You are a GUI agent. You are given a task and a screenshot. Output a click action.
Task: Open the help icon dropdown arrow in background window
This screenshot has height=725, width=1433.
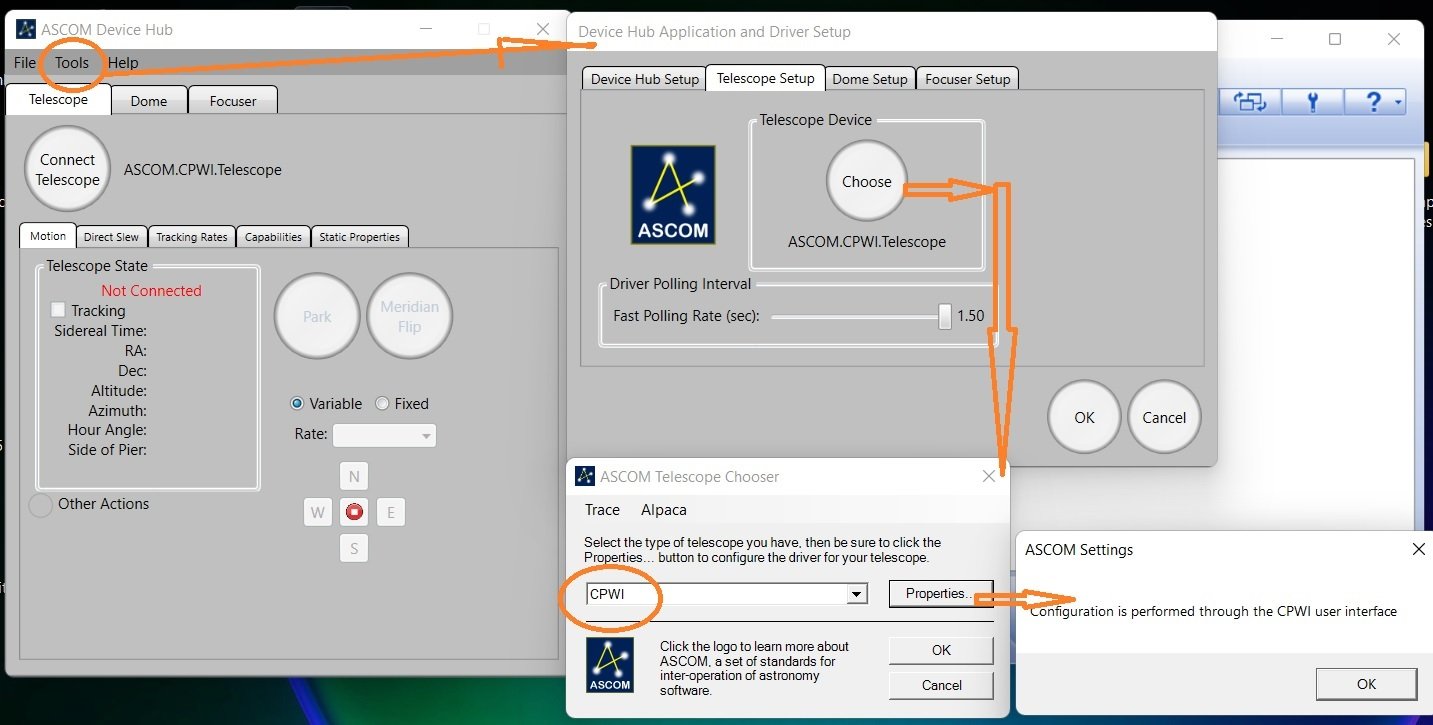[x=1398, y=102]
